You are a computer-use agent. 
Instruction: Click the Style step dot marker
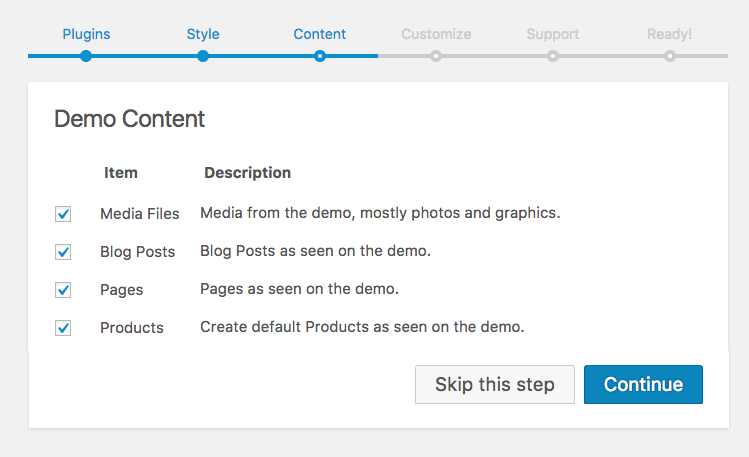click(x=203, y=56)
